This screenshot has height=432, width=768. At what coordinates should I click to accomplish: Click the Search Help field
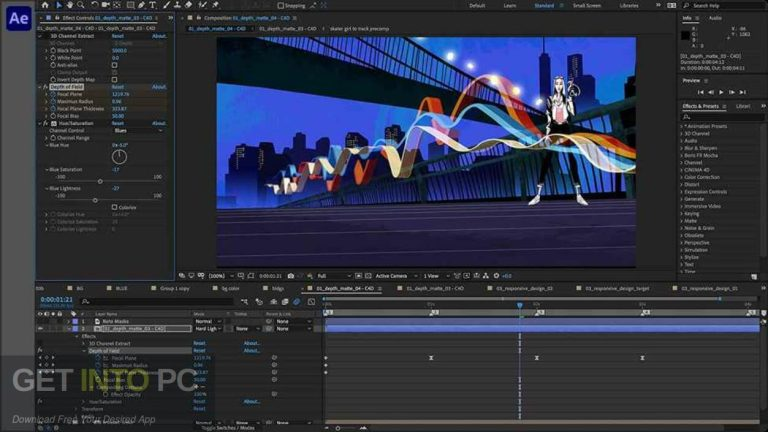723,5
